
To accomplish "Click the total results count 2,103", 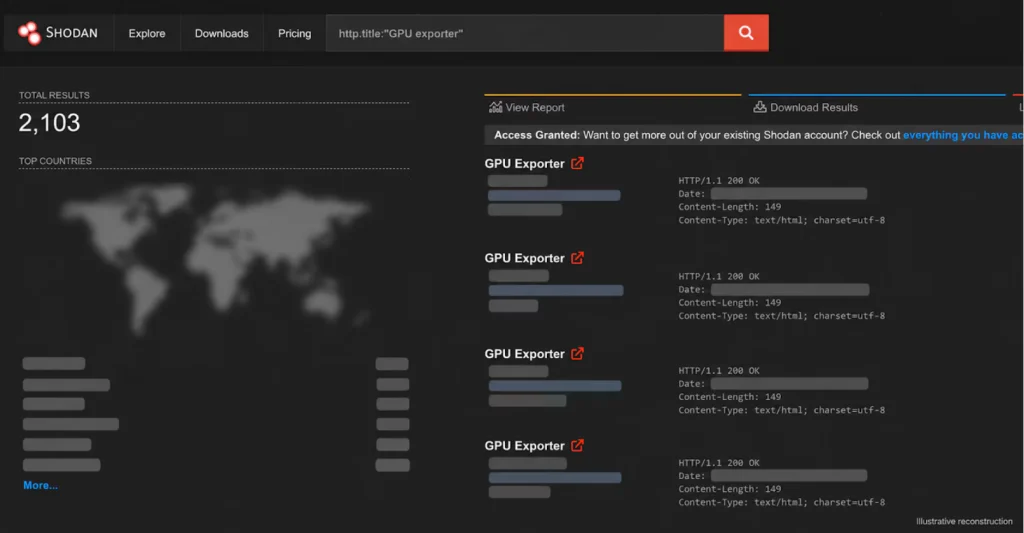I will pyautogui.click(x=50, y=123).
